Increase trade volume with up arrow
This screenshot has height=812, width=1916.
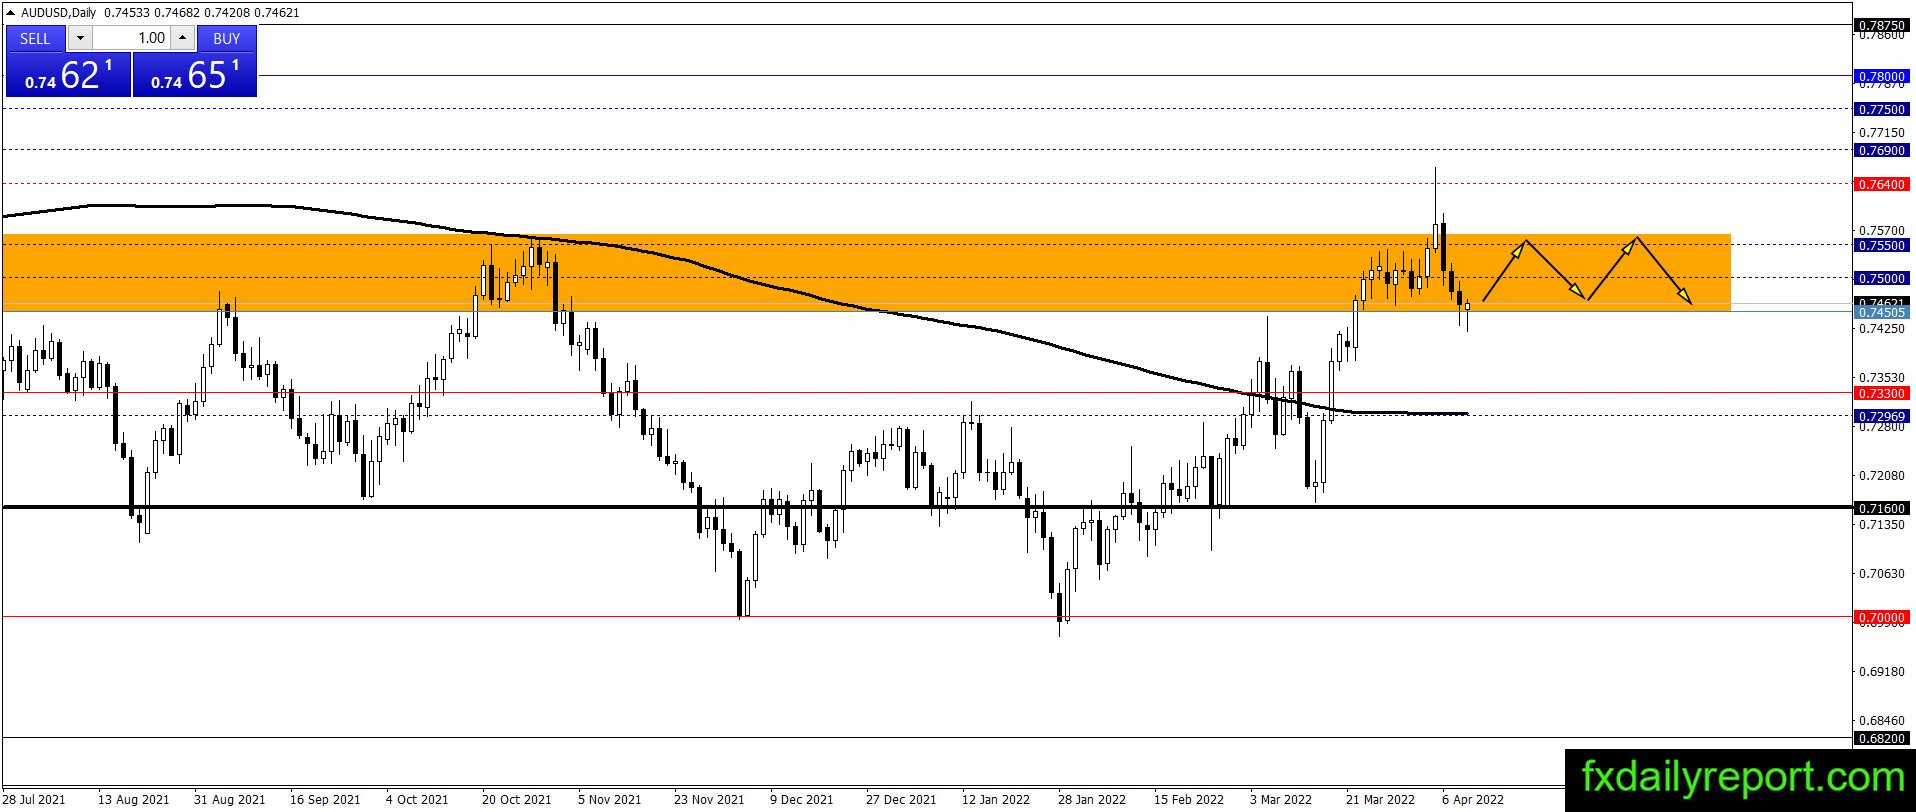pyautogui.click(x=182, y=38)
